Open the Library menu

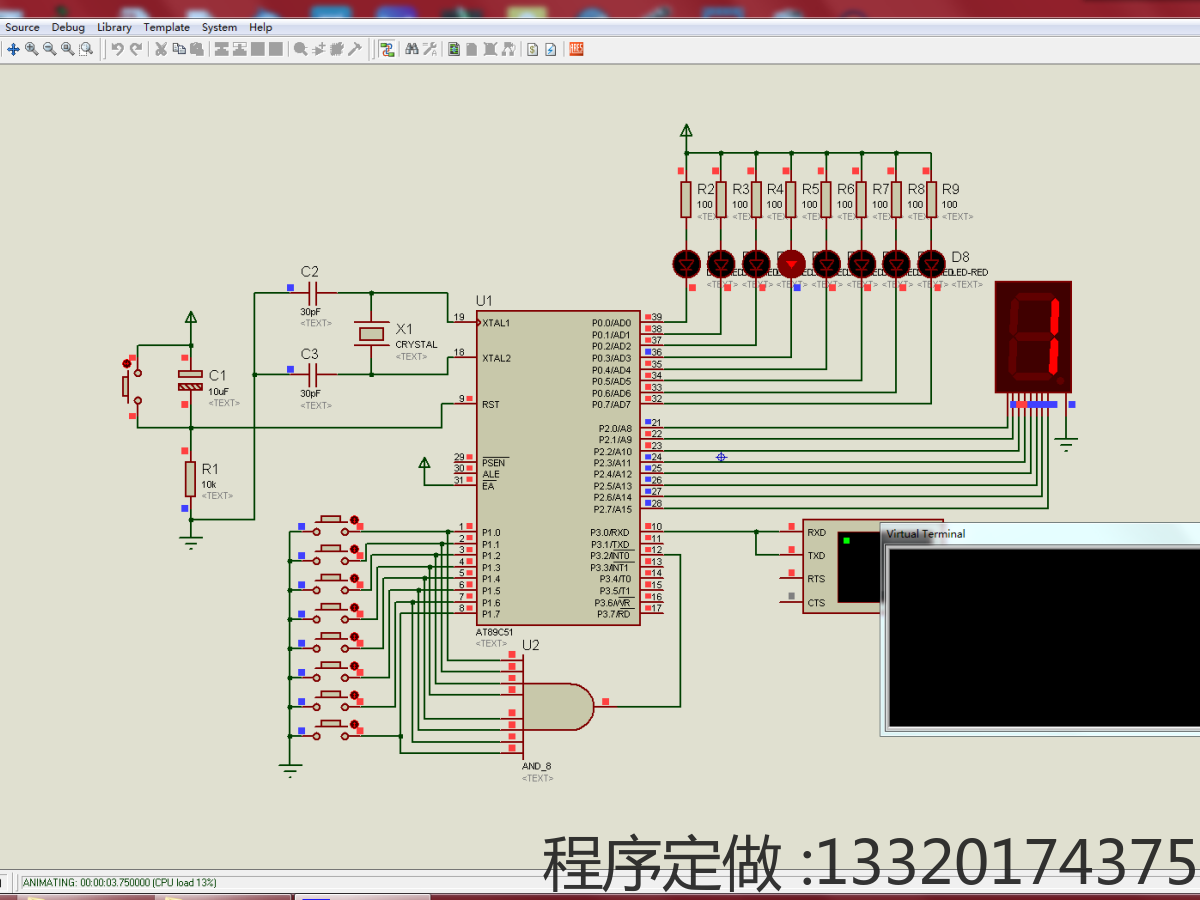[x=114, y=27]
